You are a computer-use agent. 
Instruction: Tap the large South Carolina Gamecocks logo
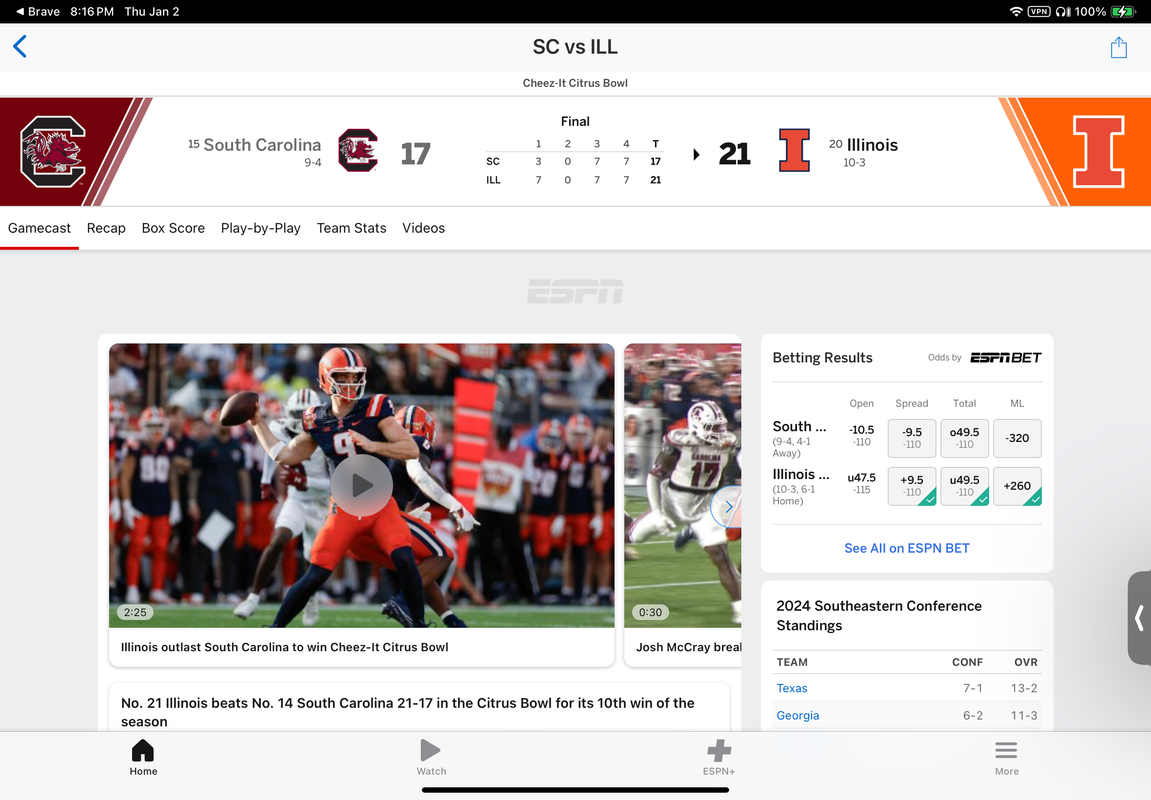tap(52, 151)
